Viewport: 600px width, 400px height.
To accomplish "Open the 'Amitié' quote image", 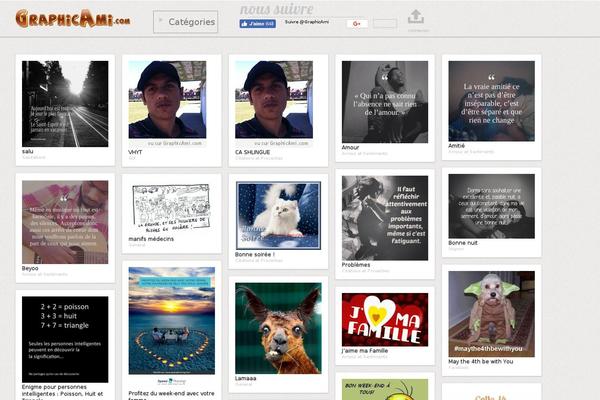I will tap(492, 101).
